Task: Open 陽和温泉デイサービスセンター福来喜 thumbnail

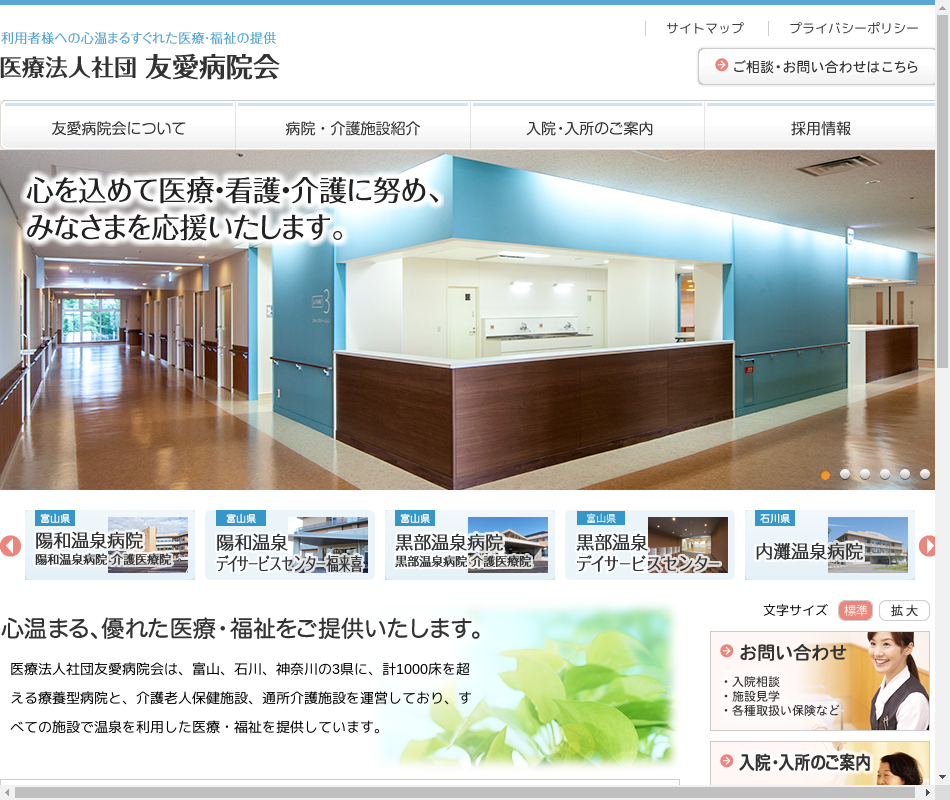Action: pyautogui.click(x=290, y=545)
